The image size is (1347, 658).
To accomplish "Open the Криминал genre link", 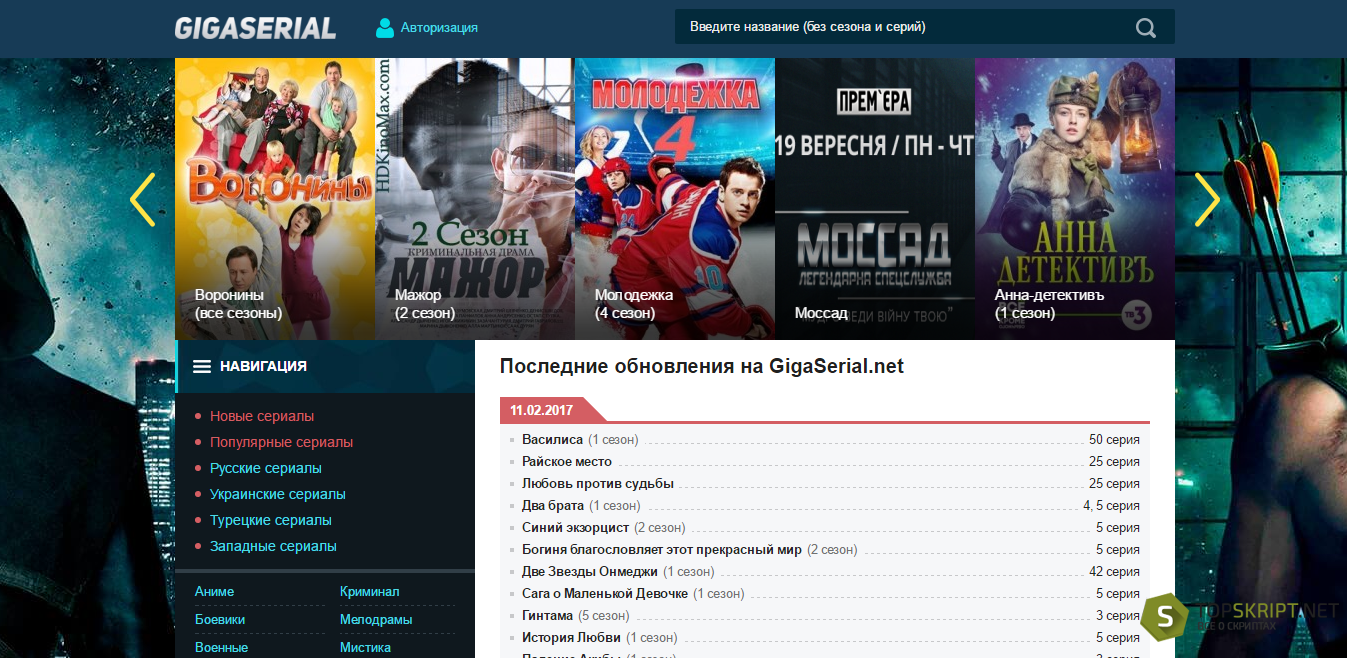I will [x=369, y=591].
